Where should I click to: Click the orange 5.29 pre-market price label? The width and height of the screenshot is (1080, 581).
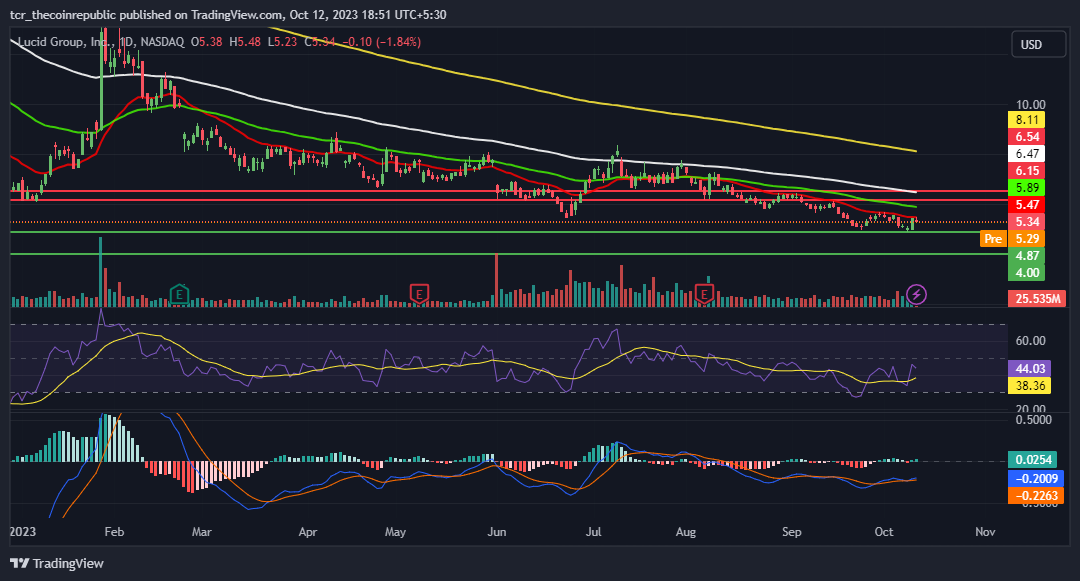[x=1027, y=239]
